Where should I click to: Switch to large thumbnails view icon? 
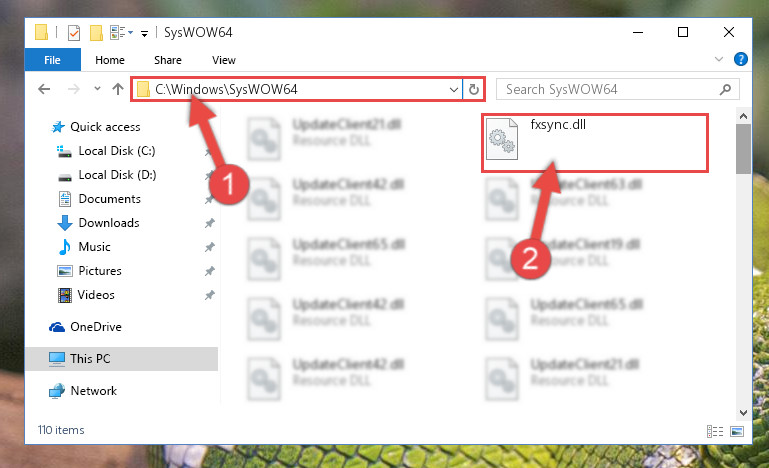tap(737, 431)
